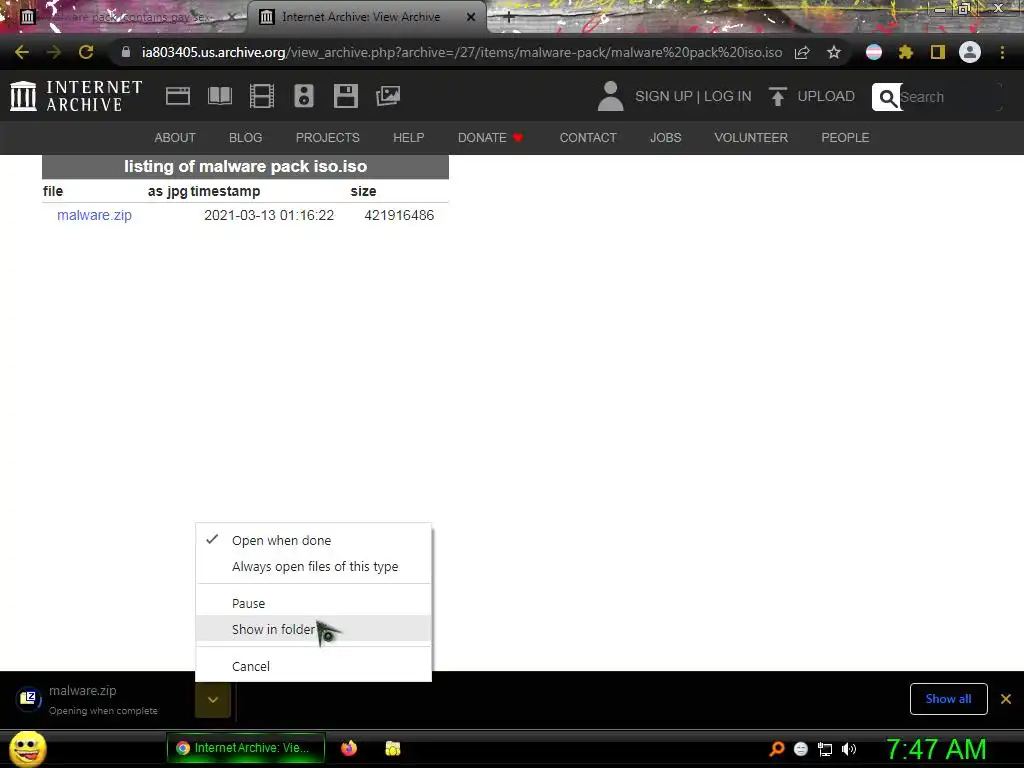Share this page using the share icon
Viewport: 1024px width, 768px height.
click(x=802, y=52)
